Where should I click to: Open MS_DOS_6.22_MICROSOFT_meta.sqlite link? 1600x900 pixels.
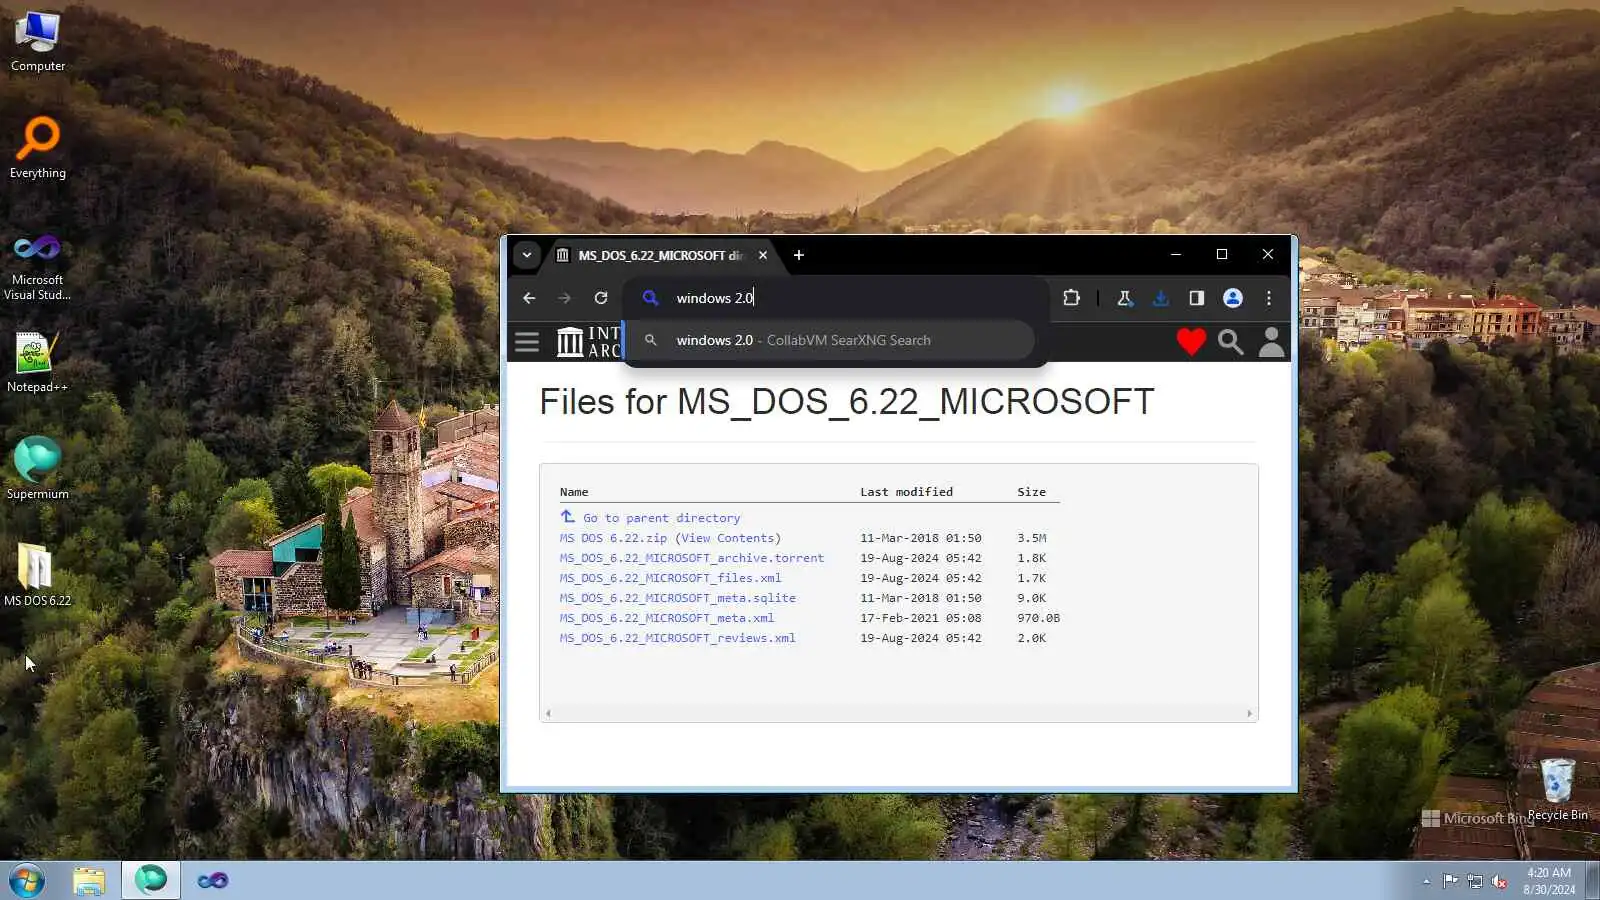coord(678,598)
